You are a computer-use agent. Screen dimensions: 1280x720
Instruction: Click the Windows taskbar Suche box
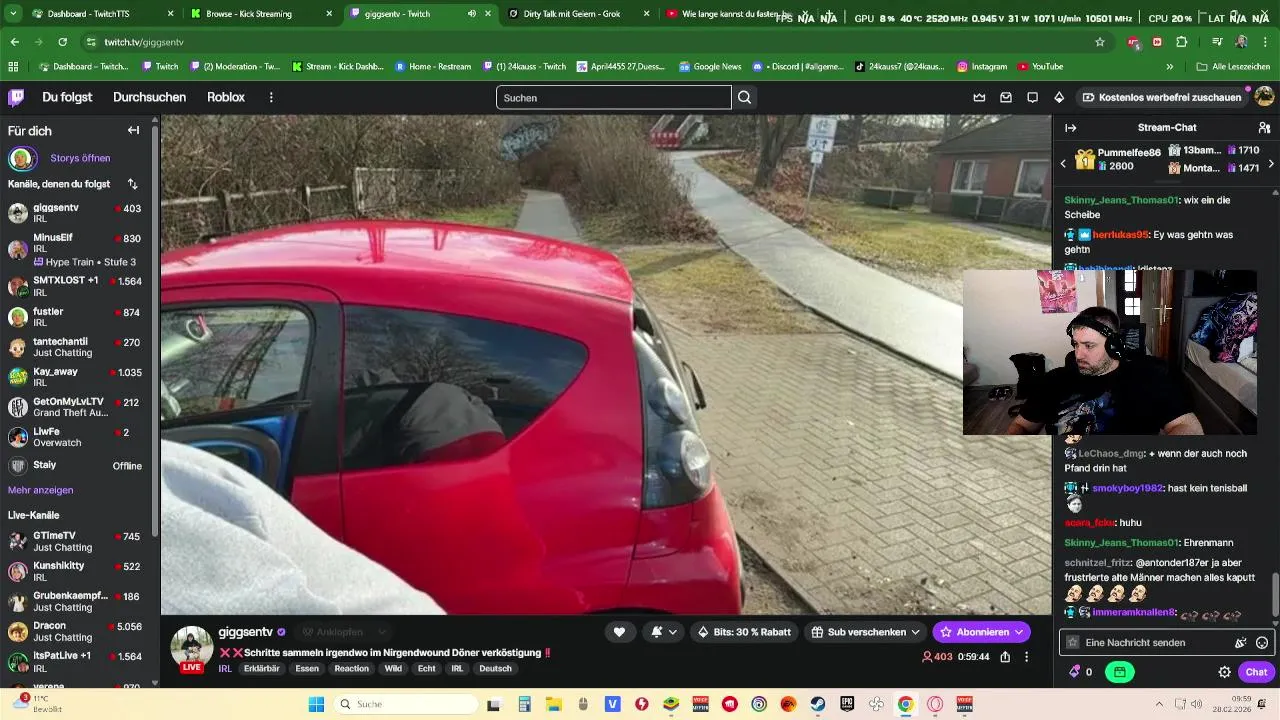point(404,704)
